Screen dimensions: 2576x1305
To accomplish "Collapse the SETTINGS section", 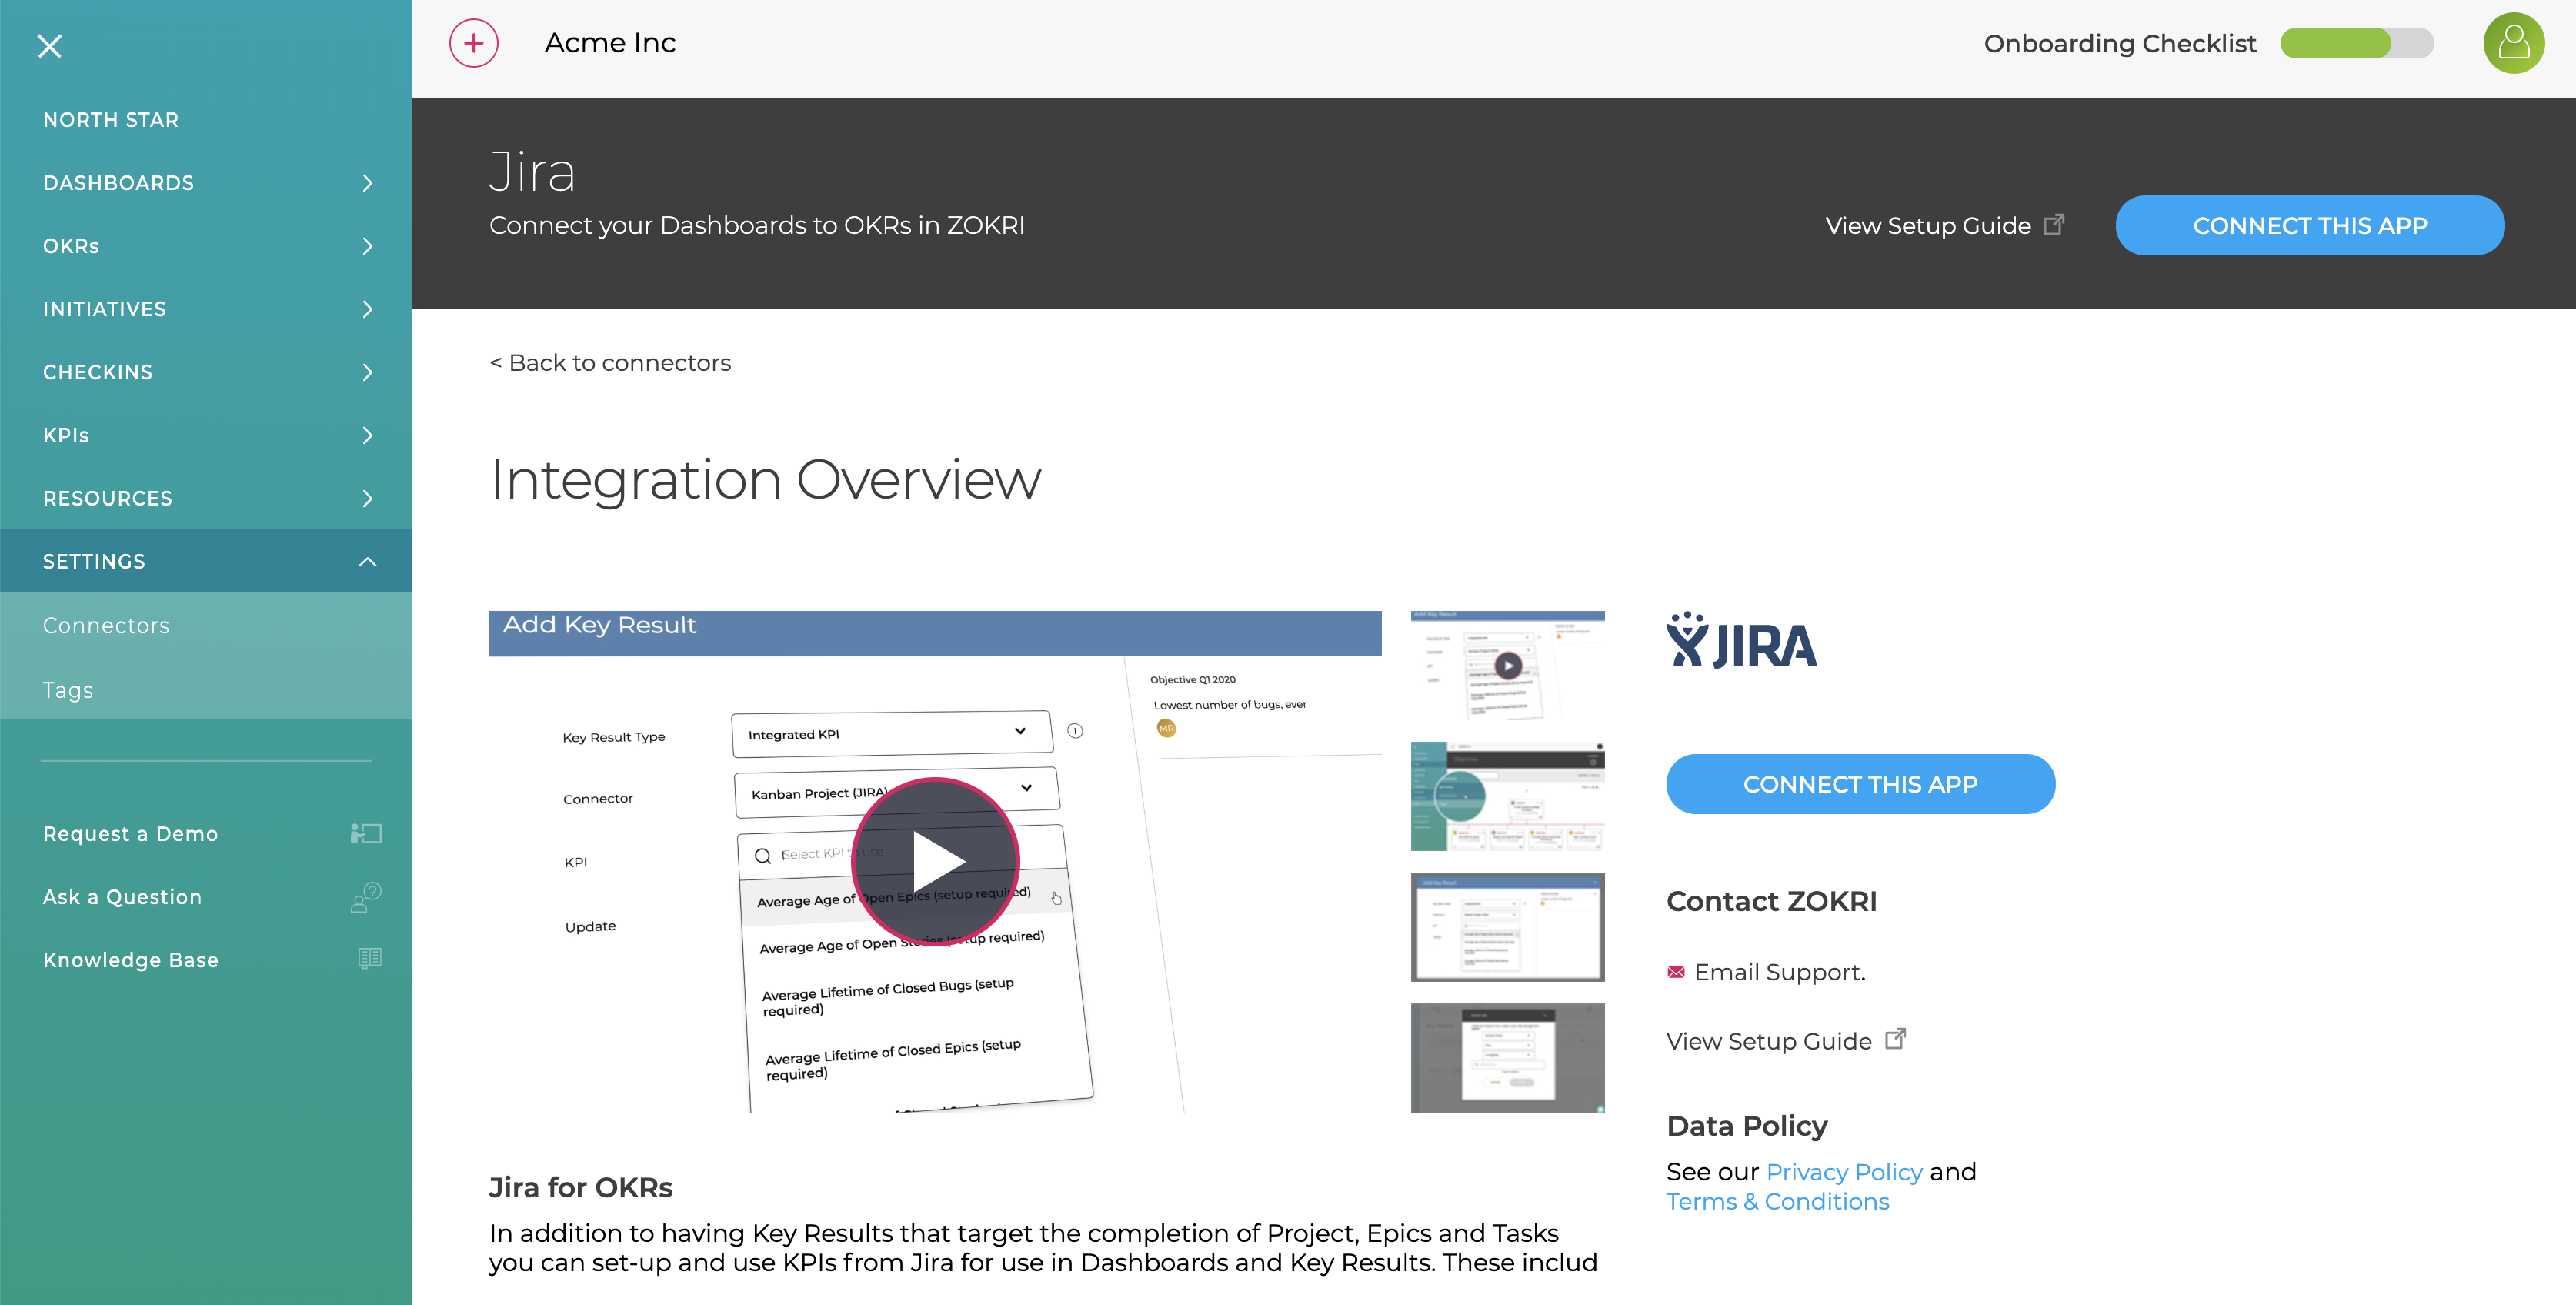I will pos(368,560).
